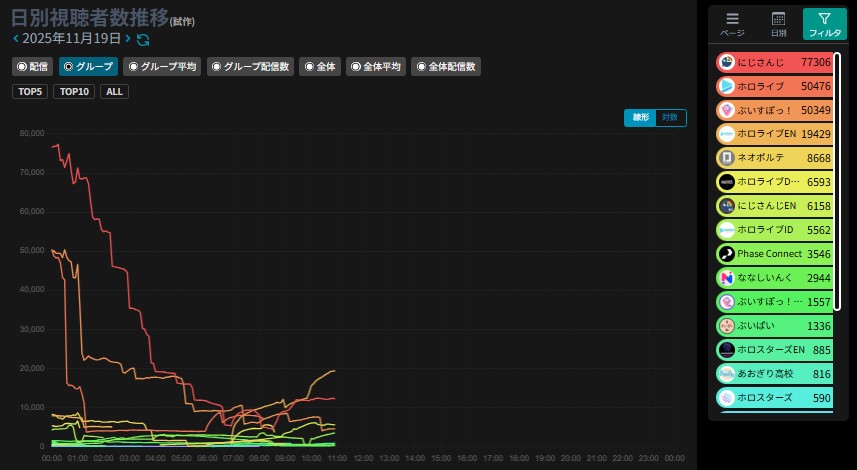Go to the previous date arrow
857x470 pixels.
[x=15, y=38]
